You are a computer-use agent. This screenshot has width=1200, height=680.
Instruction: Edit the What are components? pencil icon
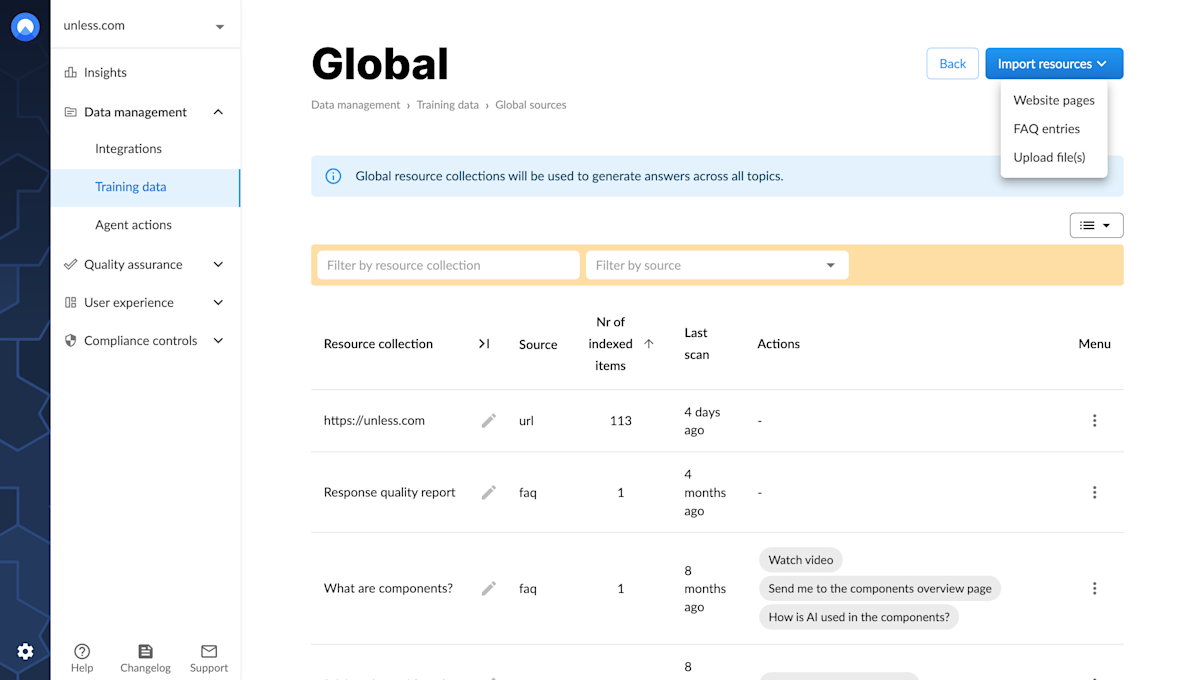[488, 589]
